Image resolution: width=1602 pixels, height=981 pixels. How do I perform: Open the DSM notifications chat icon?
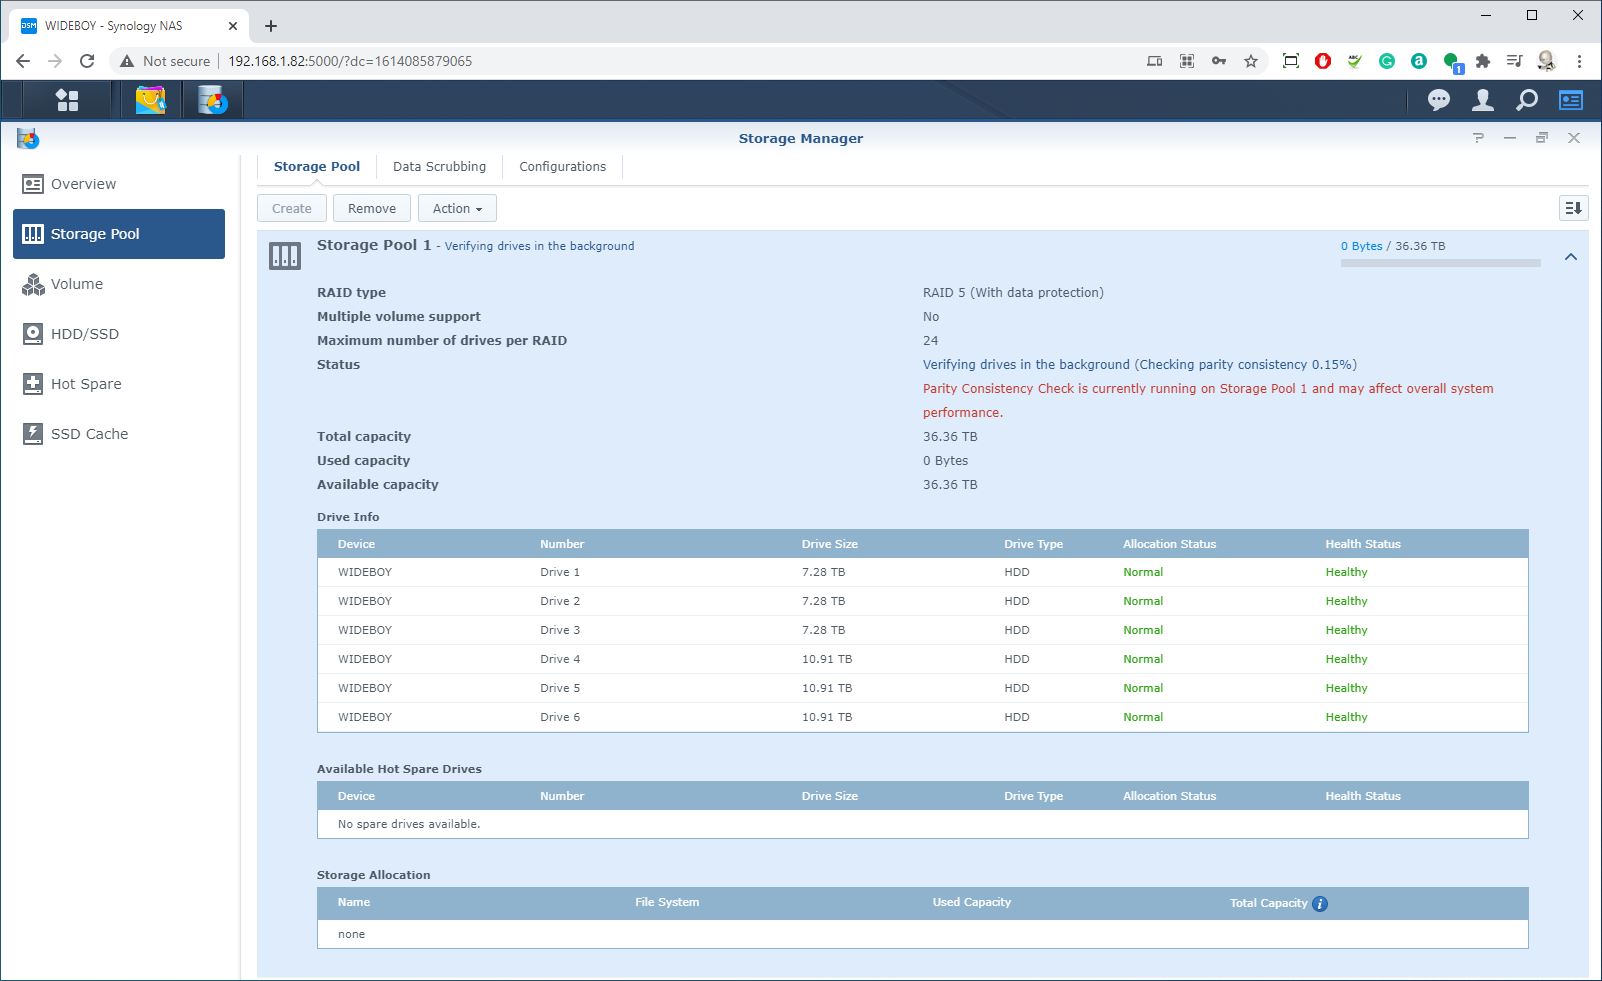point(1439,100)
